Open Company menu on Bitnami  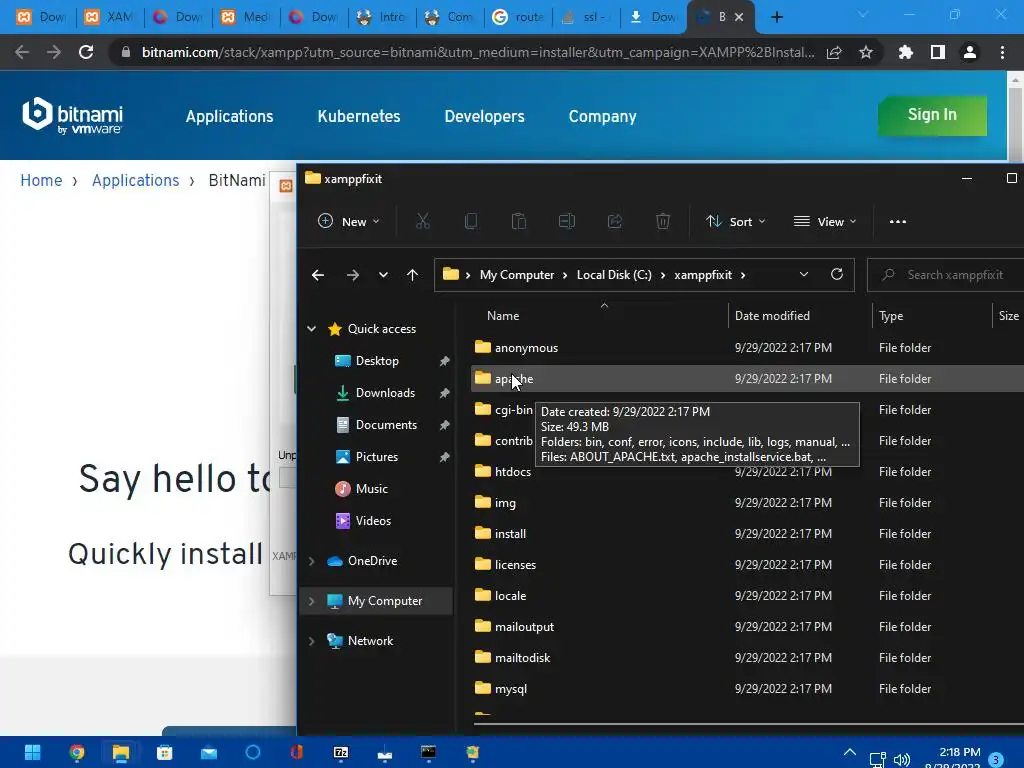click(602, 116)
